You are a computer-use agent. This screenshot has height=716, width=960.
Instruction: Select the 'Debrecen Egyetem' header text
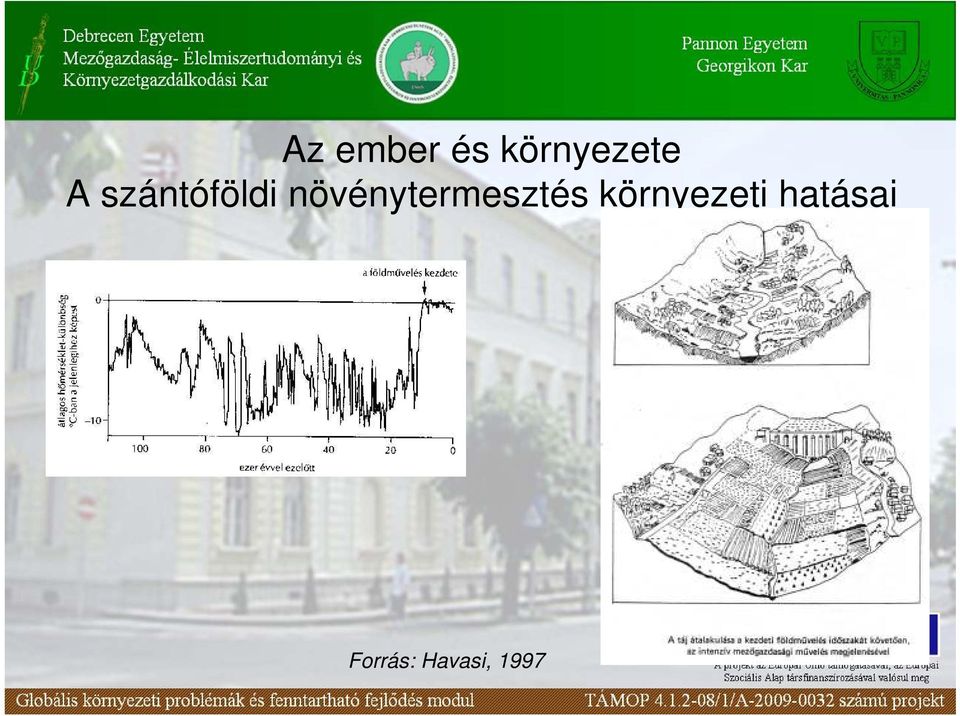133,36
